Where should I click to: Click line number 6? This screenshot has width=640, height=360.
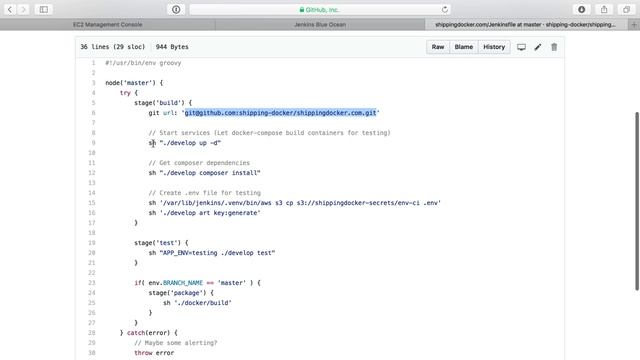[93, 113]
